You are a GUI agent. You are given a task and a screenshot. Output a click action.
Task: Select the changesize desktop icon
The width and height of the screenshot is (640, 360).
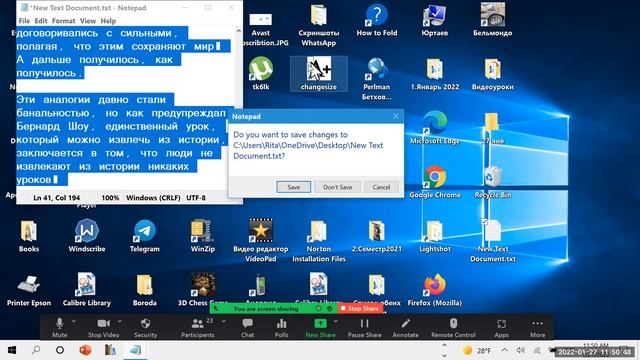click(318, 73)
